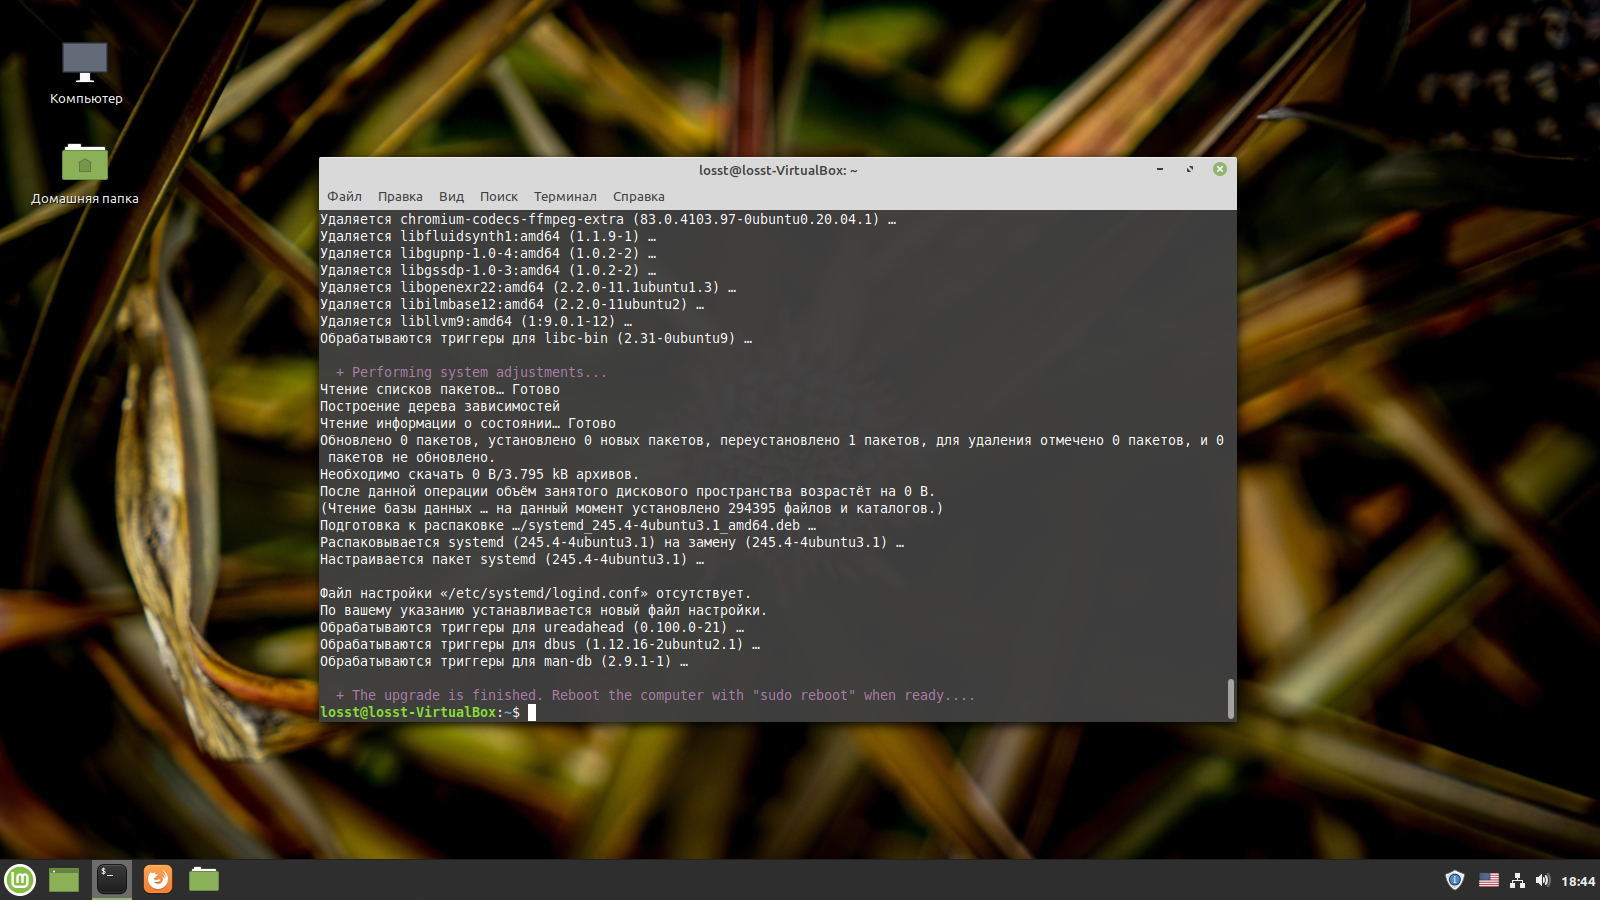Select the Компьютер desktop icon
Viewport: 1600px width, 900px height.
86,73
